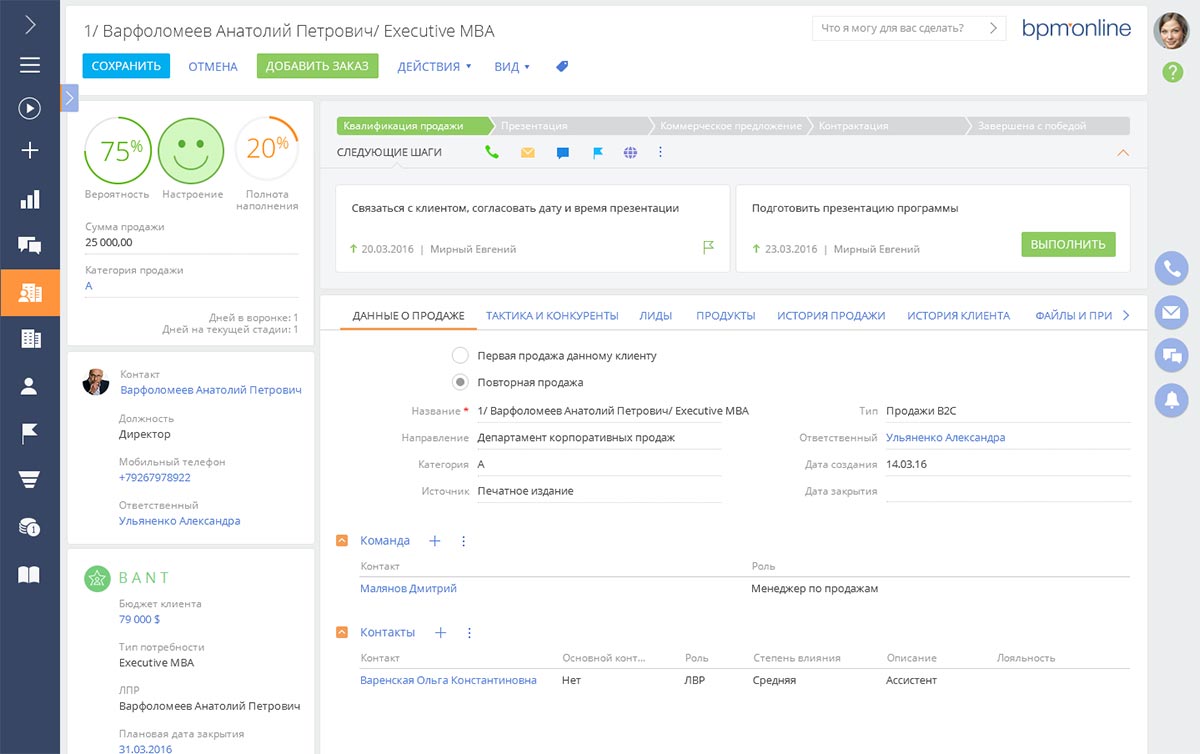Switch to the ПРОДУКТЫ tab

click(725, 316)
